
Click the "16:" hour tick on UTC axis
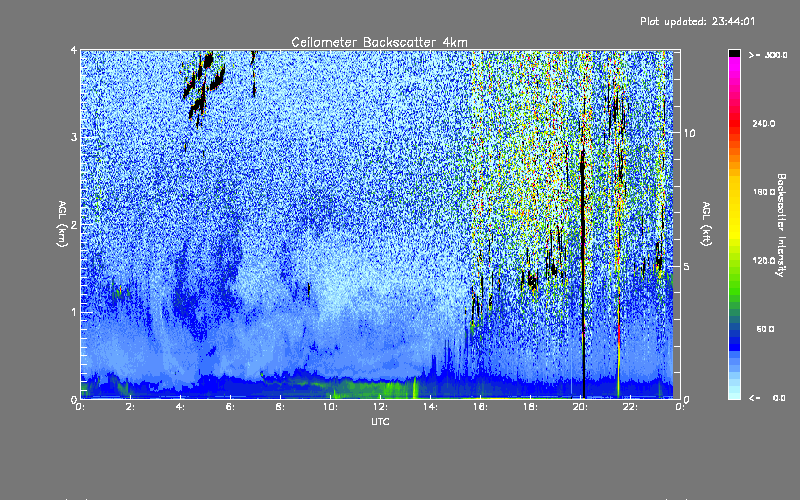click(x=480, y=407)
